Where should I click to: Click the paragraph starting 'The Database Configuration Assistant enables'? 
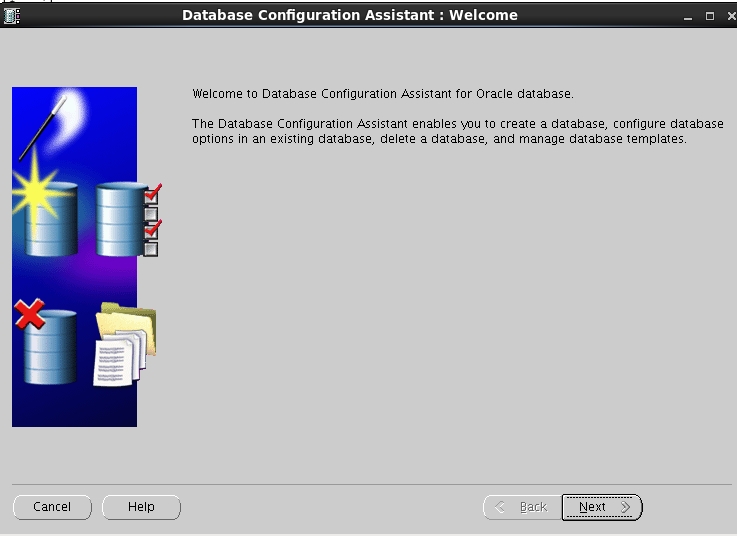click(457, 131)
